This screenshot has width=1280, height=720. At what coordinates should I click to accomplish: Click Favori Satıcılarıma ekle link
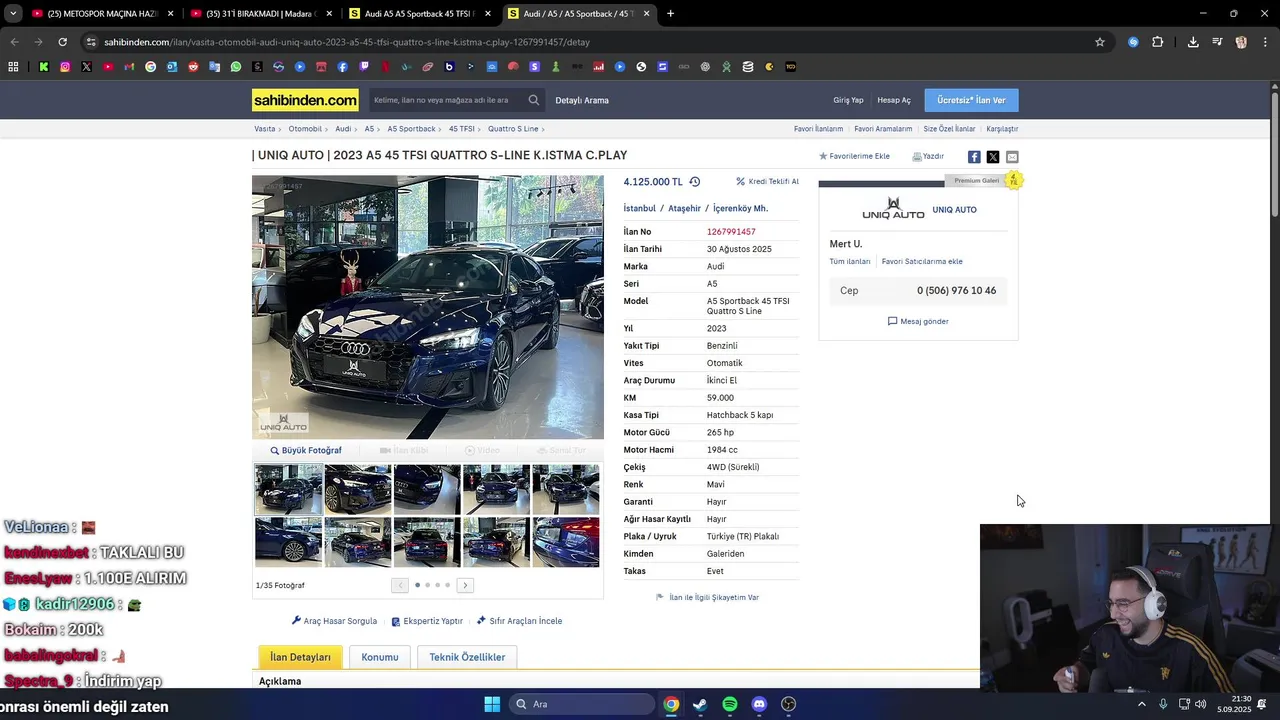pyautogui.click(x=922, y=261)
